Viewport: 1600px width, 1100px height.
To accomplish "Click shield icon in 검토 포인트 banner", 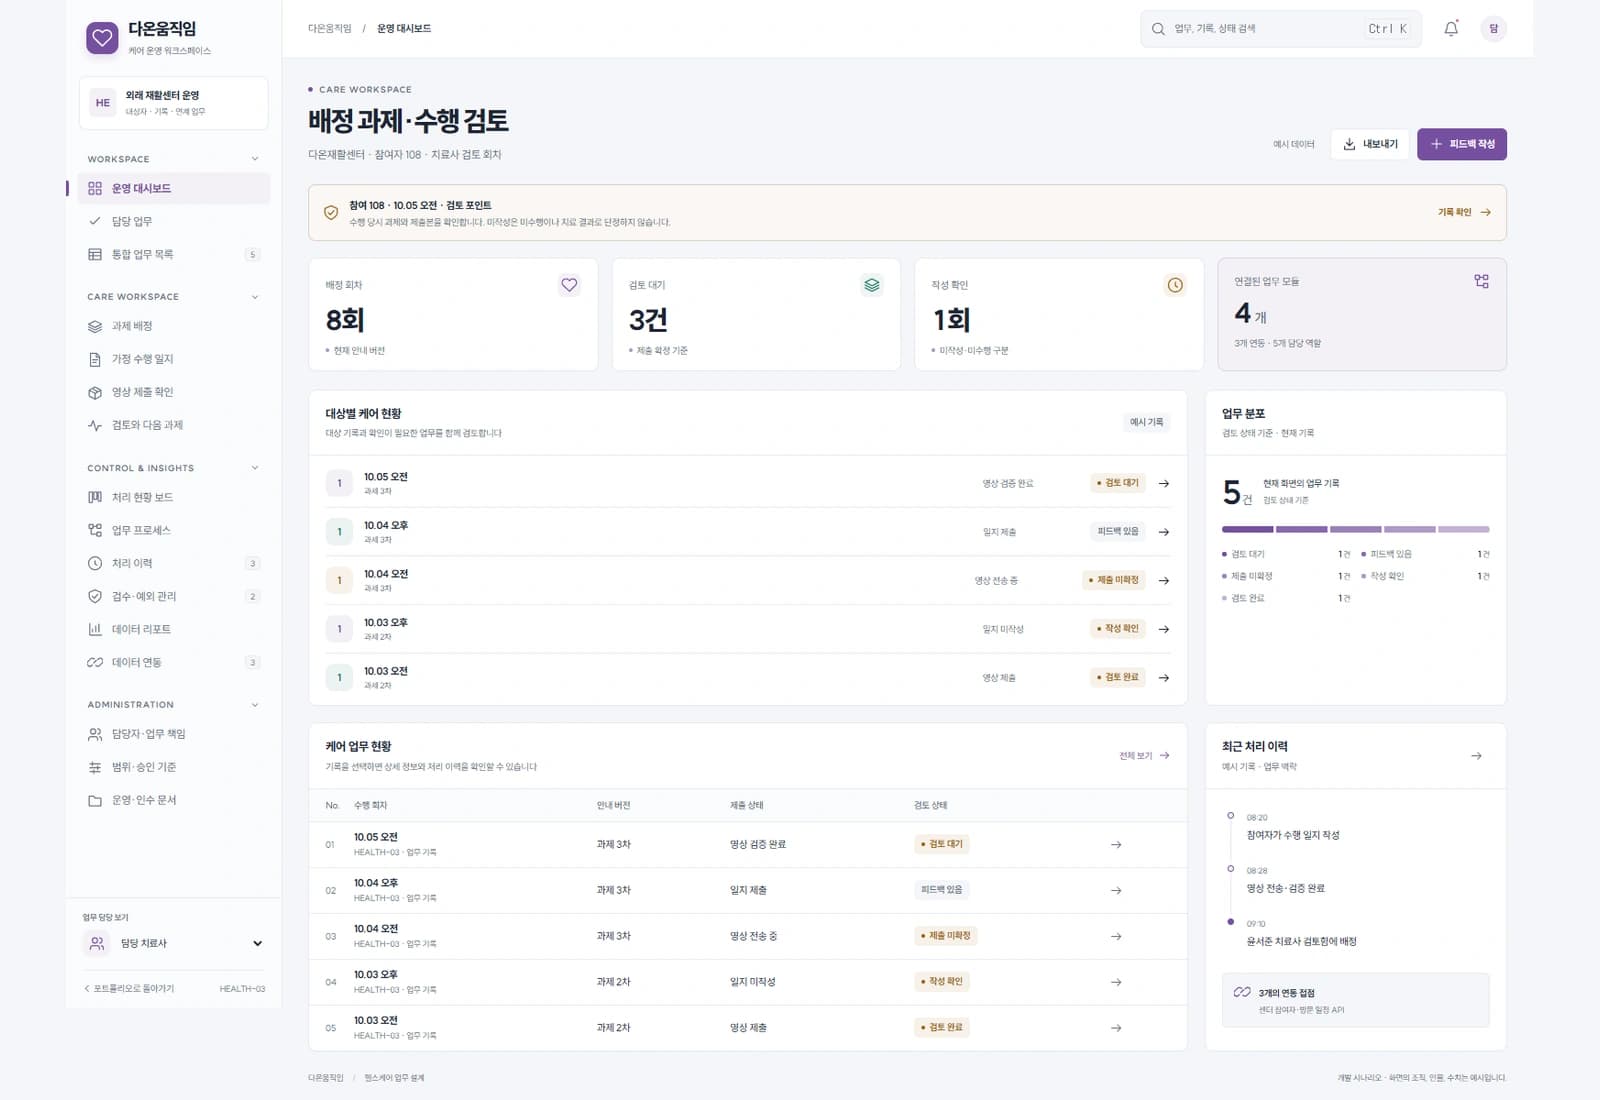I will tap(331, 213).
